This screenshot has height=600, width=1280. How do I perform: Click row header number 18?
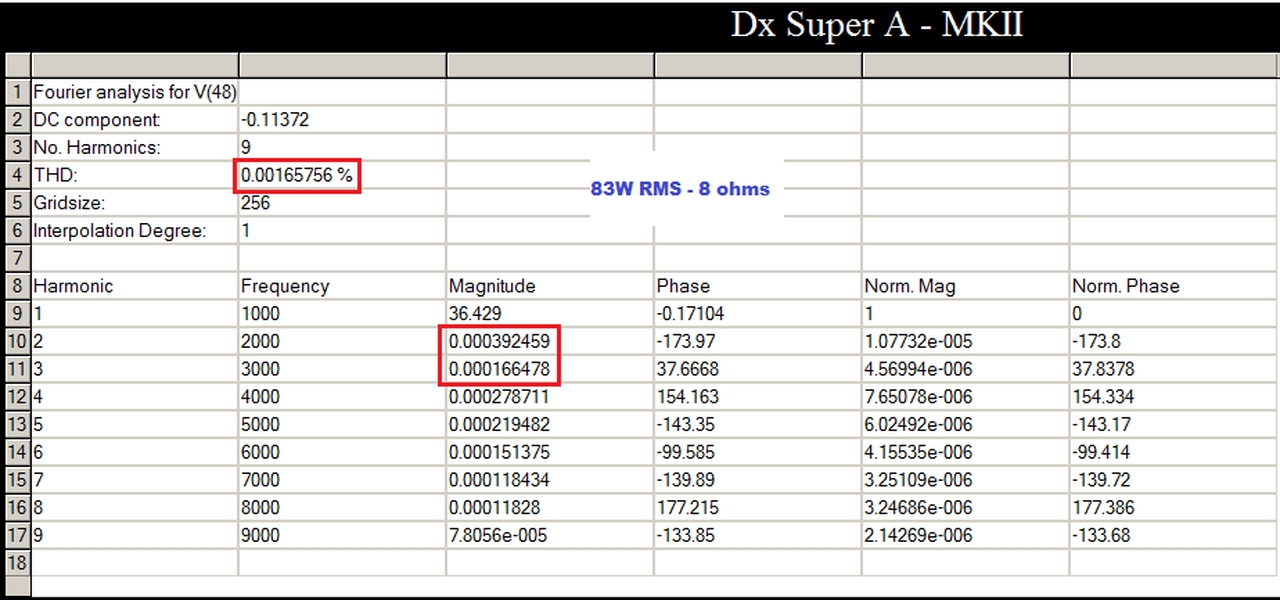pos(17,563)
